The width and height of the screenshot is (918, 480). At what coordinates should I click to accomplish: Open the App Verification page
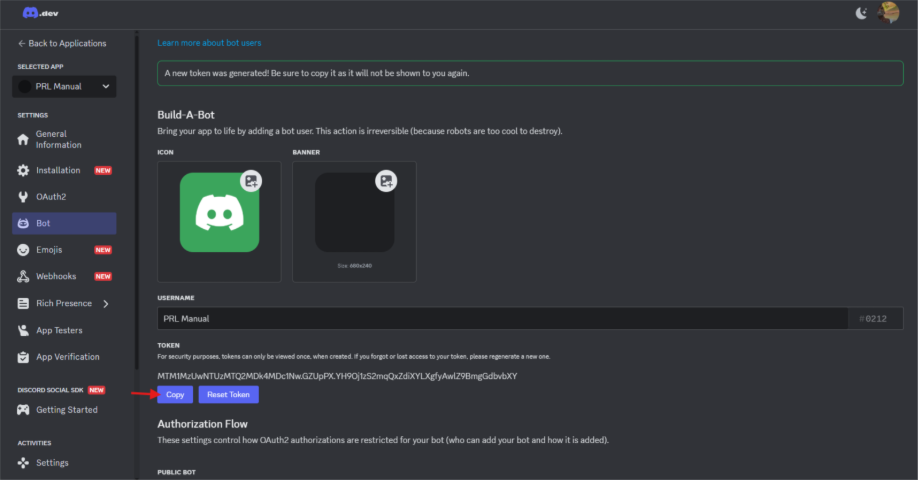tap(68, 356)
